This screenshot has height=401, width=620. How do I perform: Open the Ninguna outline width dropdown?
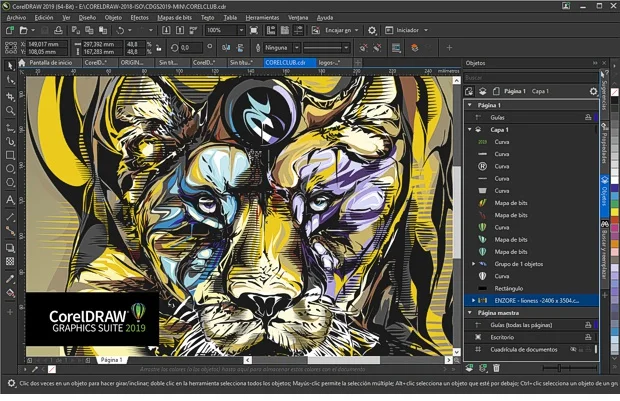[x=297, y=48]
